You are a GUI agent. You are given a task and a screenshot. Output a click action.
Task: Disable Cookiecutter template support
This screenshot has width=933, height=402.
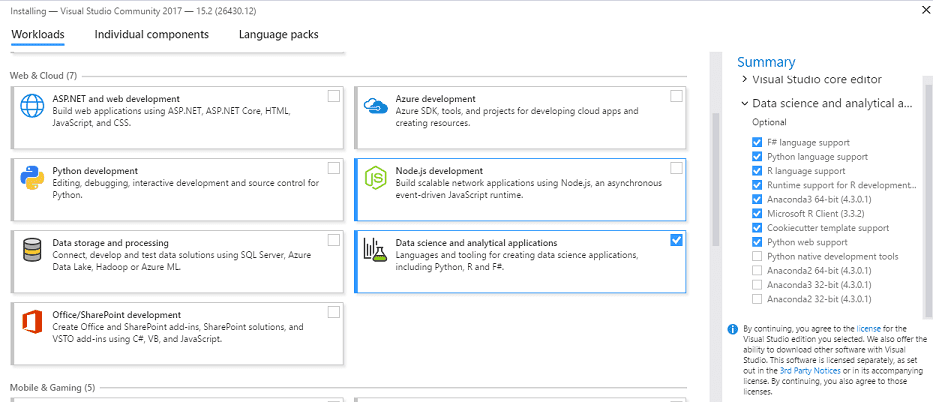[757, 228]
